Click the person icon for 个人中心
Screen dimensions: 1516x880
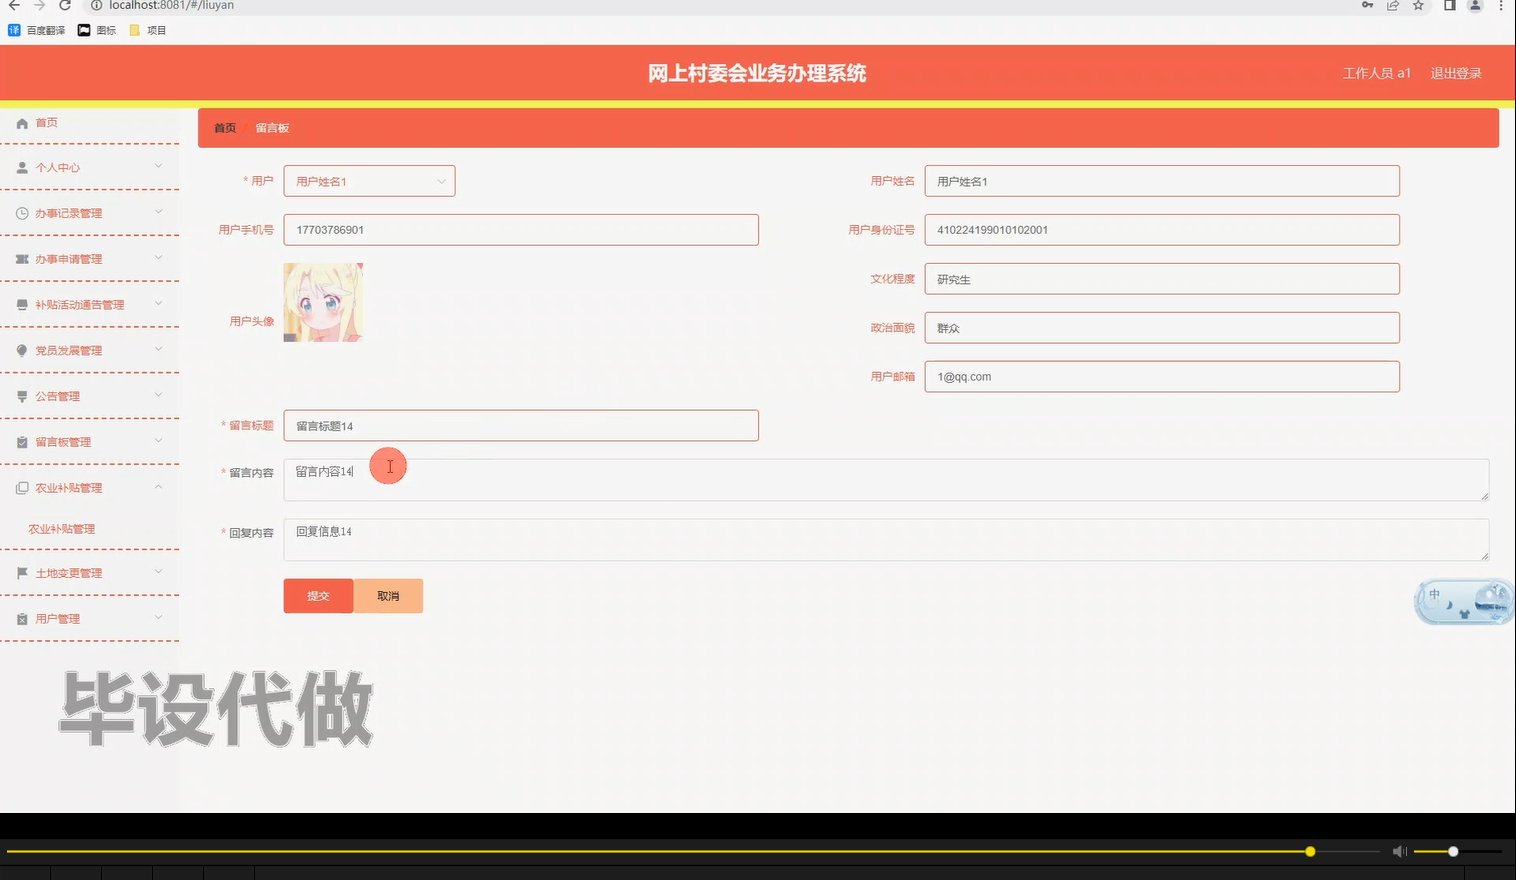click(22, 167)
